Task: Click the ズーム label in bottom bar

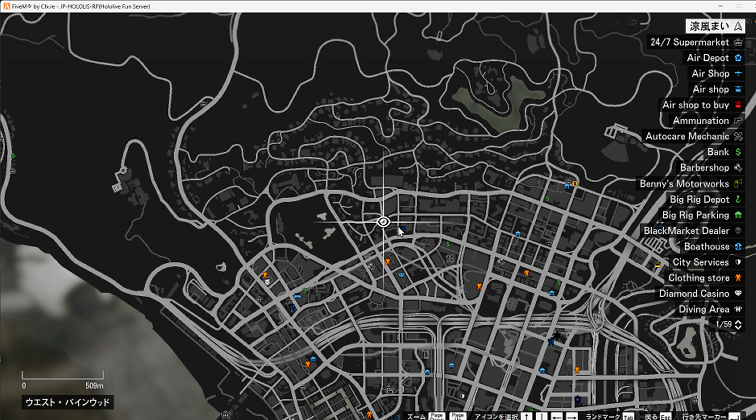Action: point(416,417)
